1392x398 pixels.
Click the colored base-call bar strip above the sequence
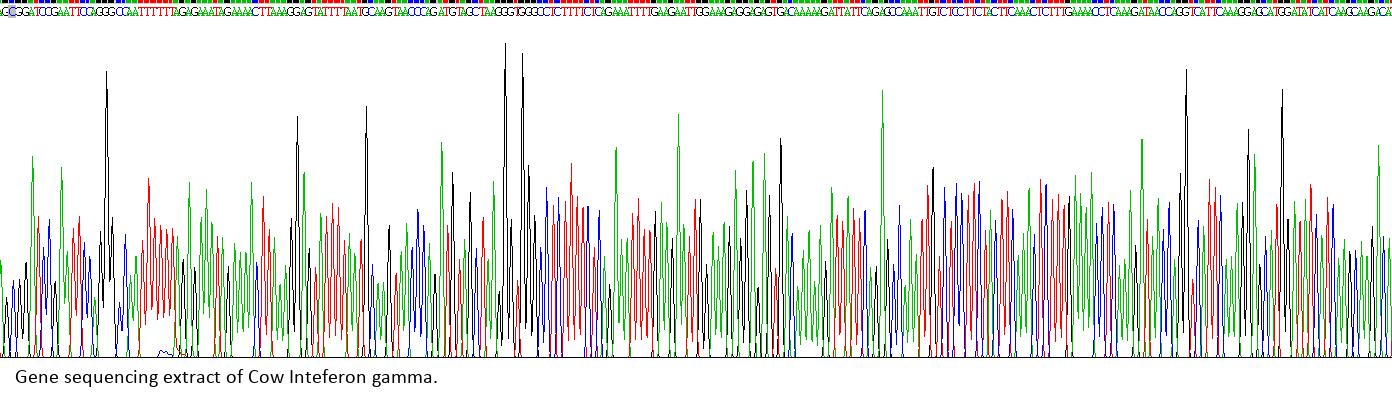[x=696, y=2]
